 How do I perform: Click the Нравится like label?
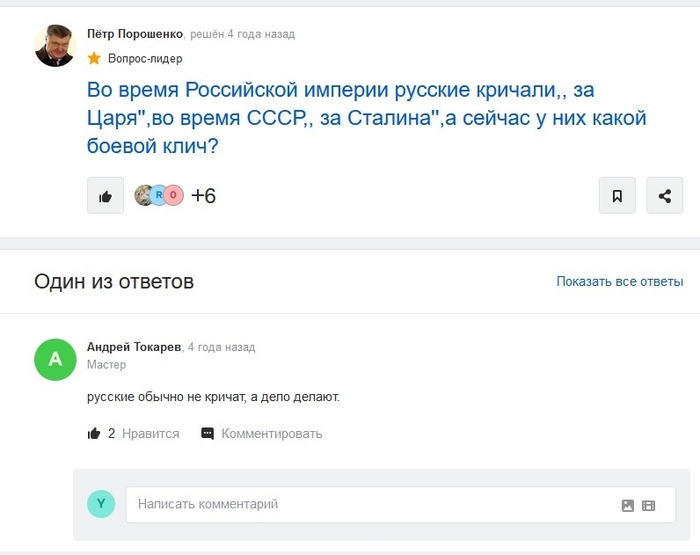point(150,433)
